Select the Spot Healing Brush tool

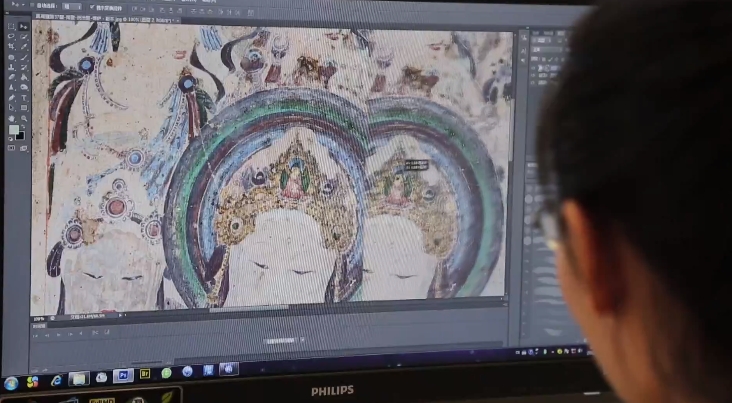click(11, 57)
